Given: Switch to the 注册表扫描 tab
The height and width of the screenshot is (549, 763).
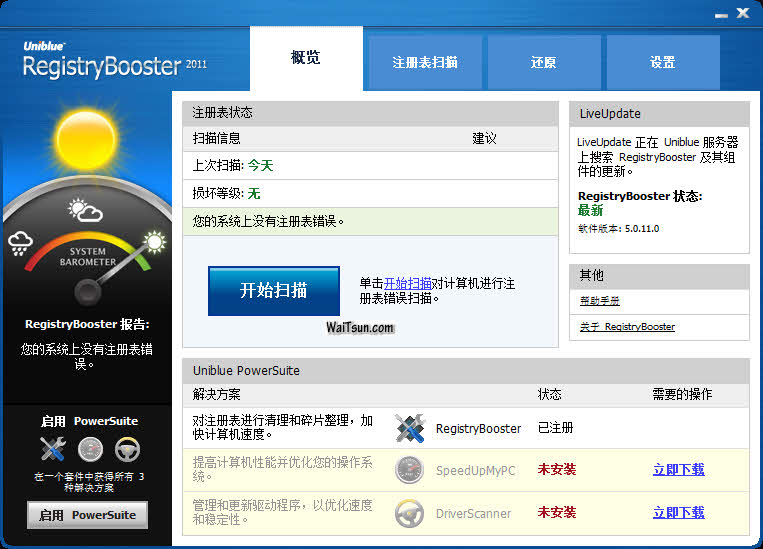Looking at the screenshot, I should pos(425,62).
